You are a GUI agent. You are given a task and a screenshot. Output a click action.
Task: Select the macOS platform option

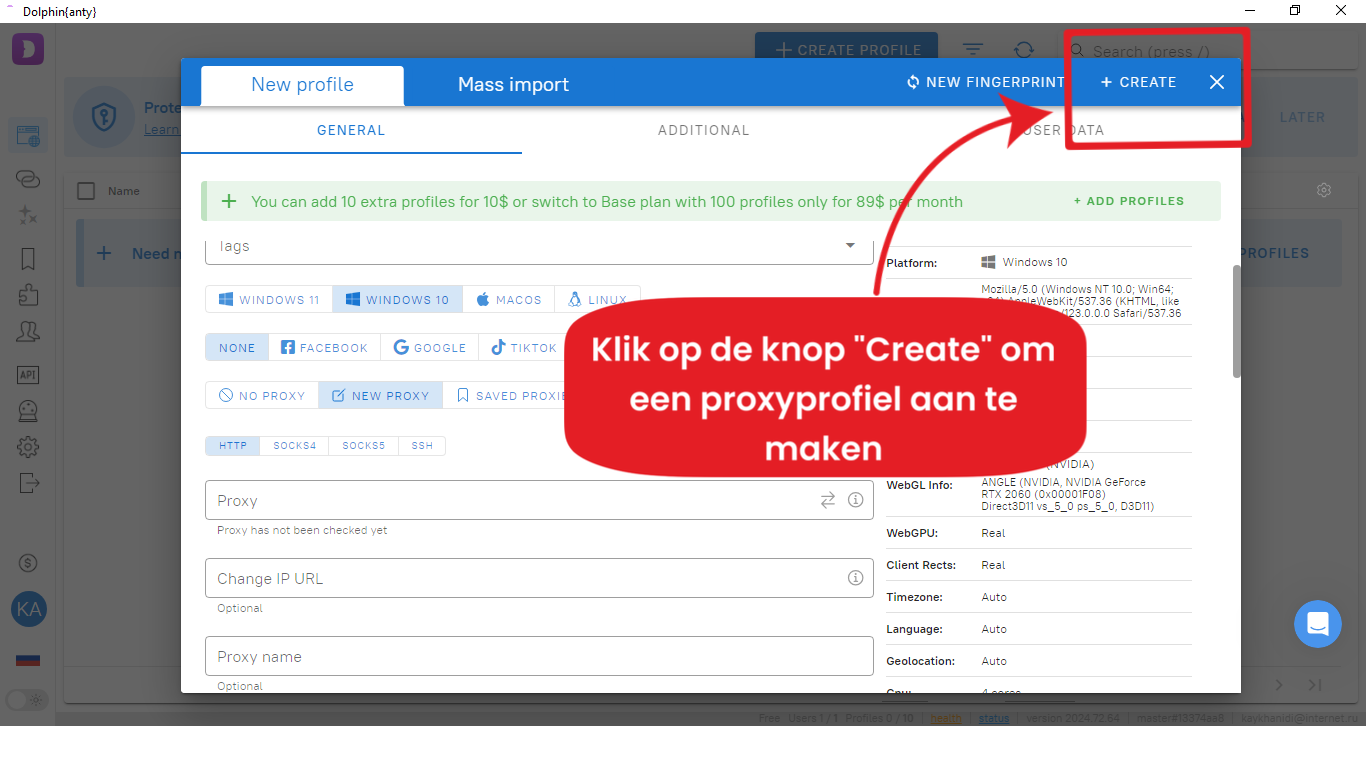[509, 299]
